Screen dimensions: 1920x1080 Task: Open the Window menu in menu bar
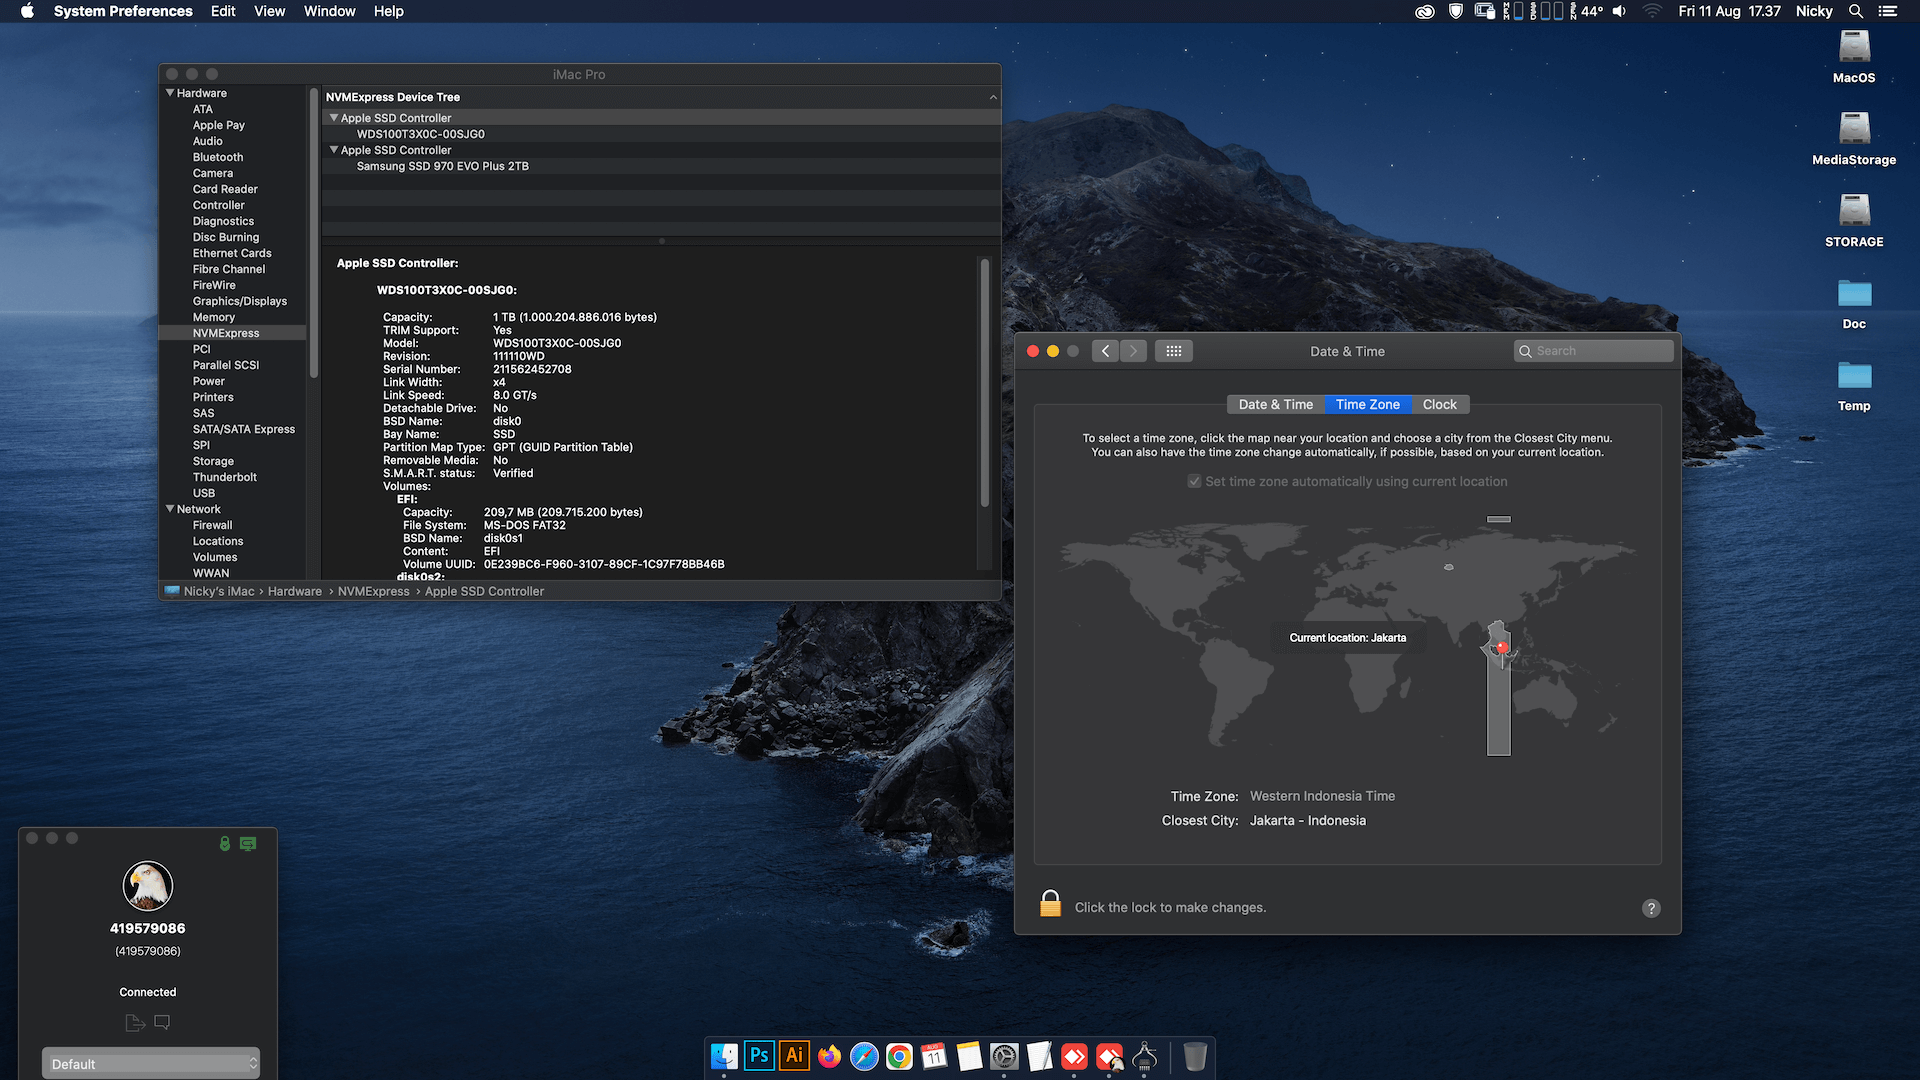329,11
